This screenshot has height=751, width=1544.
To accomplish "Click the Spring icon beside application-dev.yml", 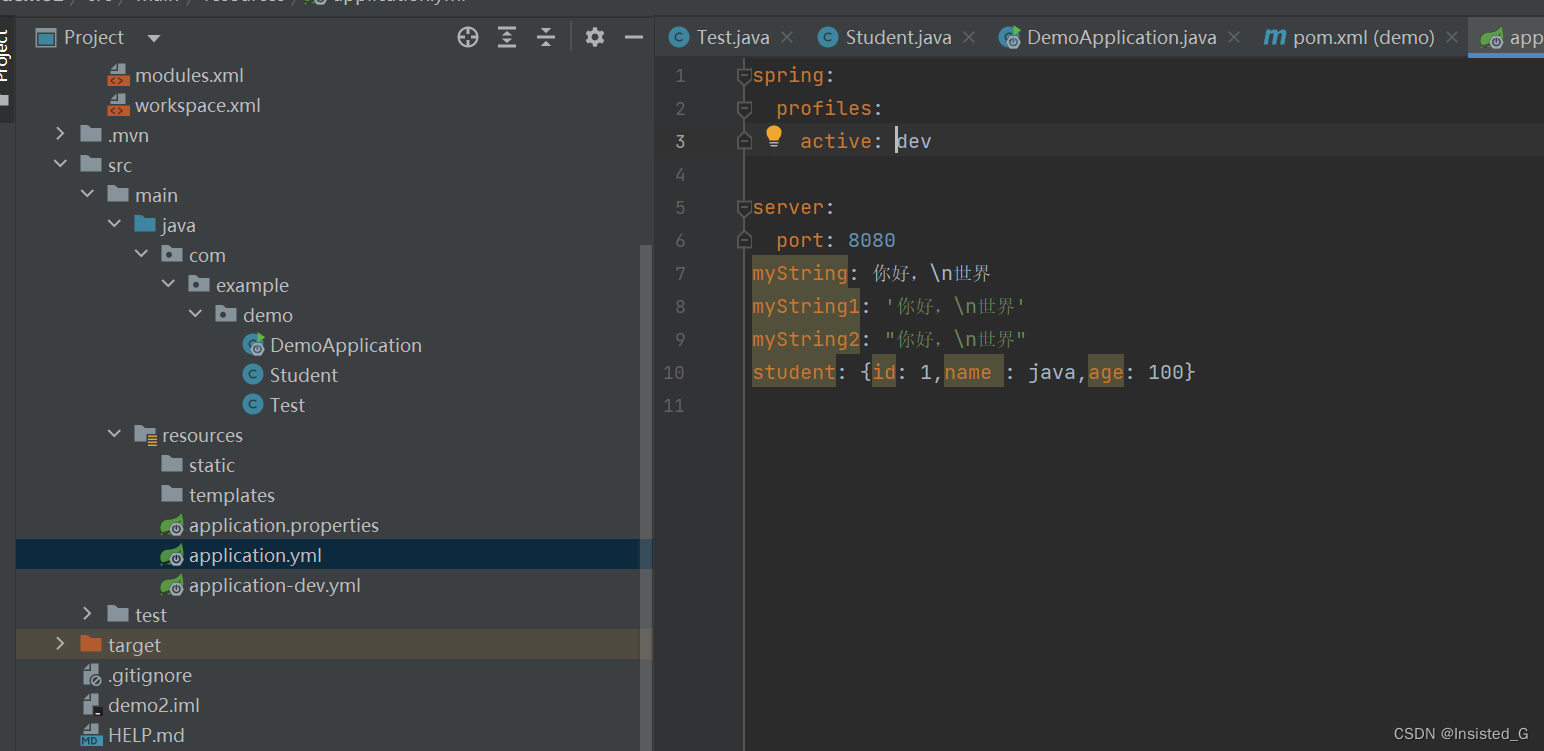I will [x=172, y=585].
